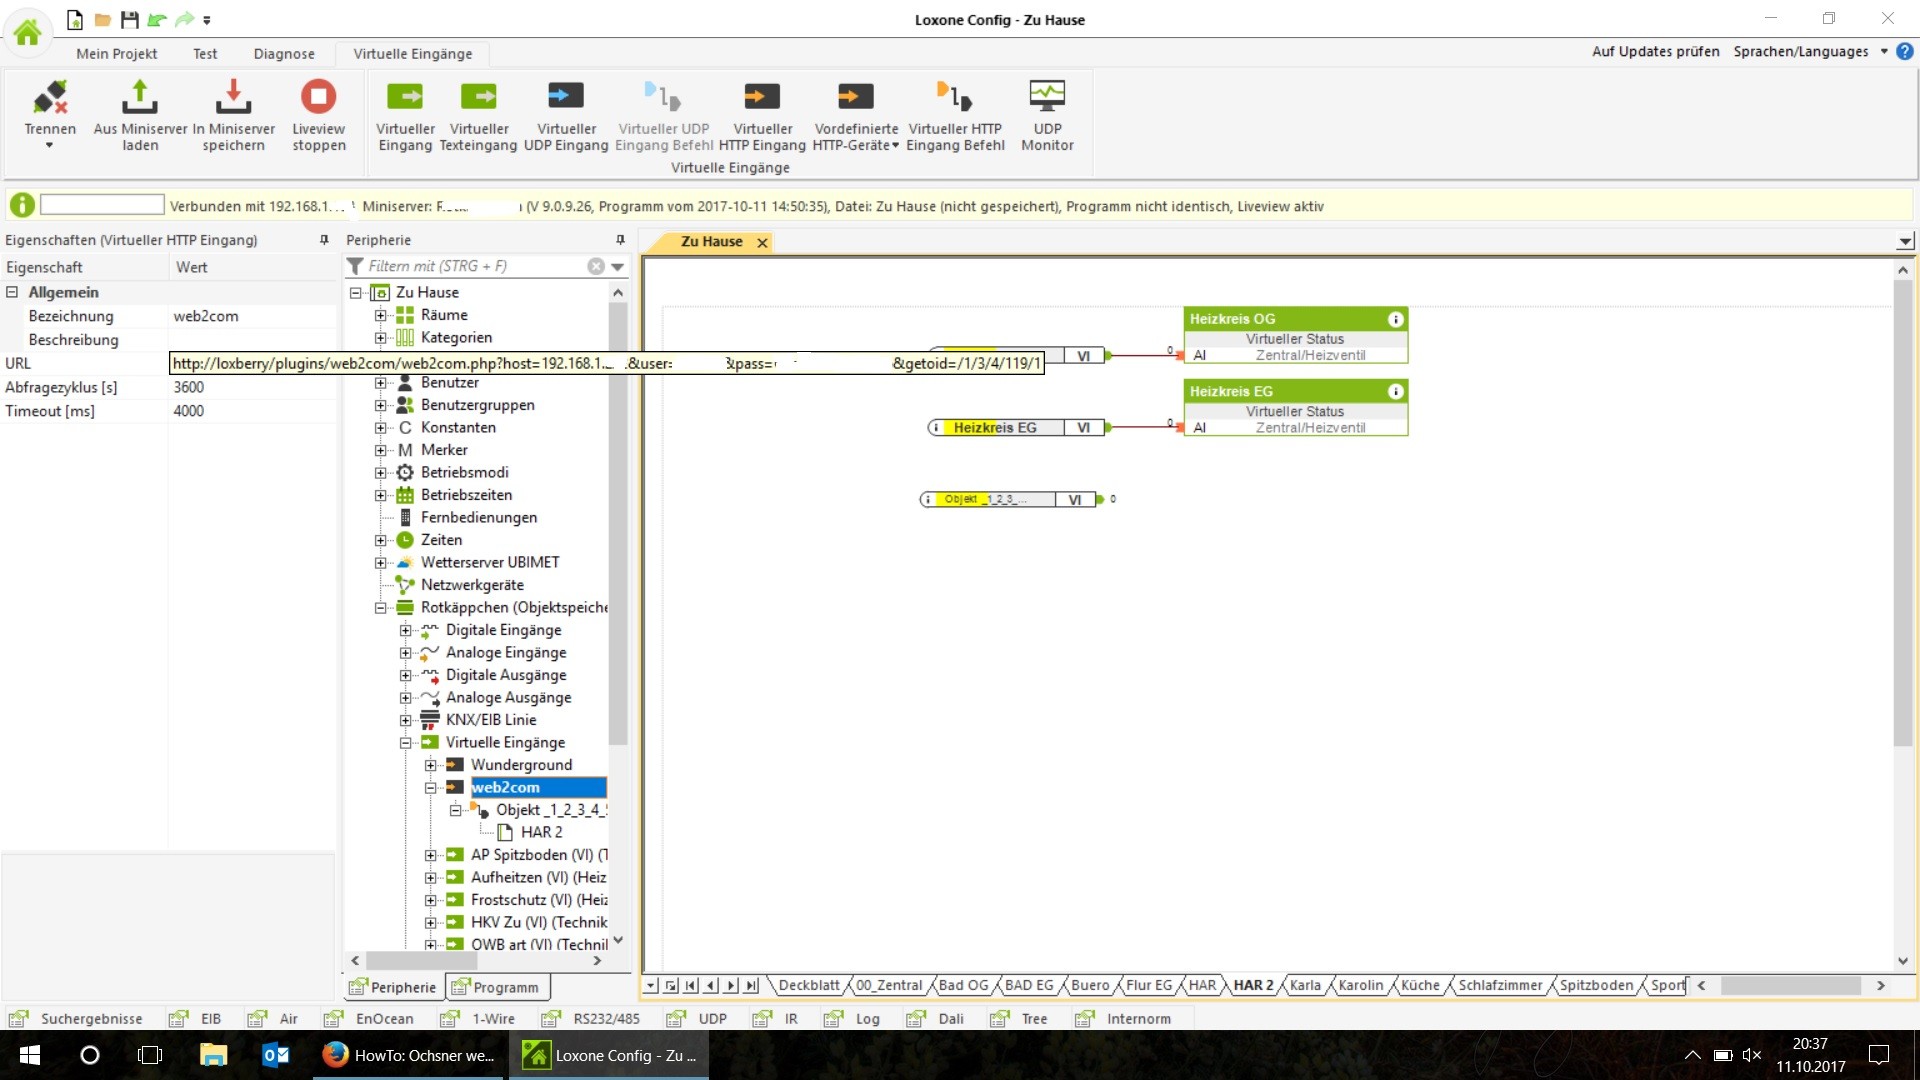This screenshot has height=1080, width=1920.
Task: Click the Trennen disconnect icon
Action: [x=50, y=98]
